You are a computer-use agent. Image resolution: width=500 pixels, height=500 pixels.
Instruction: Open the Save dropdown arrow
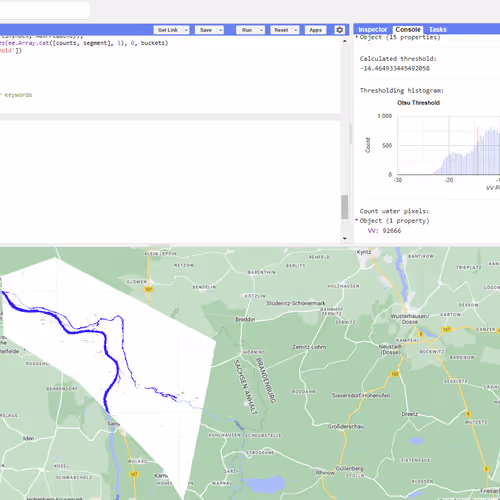tap(220, 30)
